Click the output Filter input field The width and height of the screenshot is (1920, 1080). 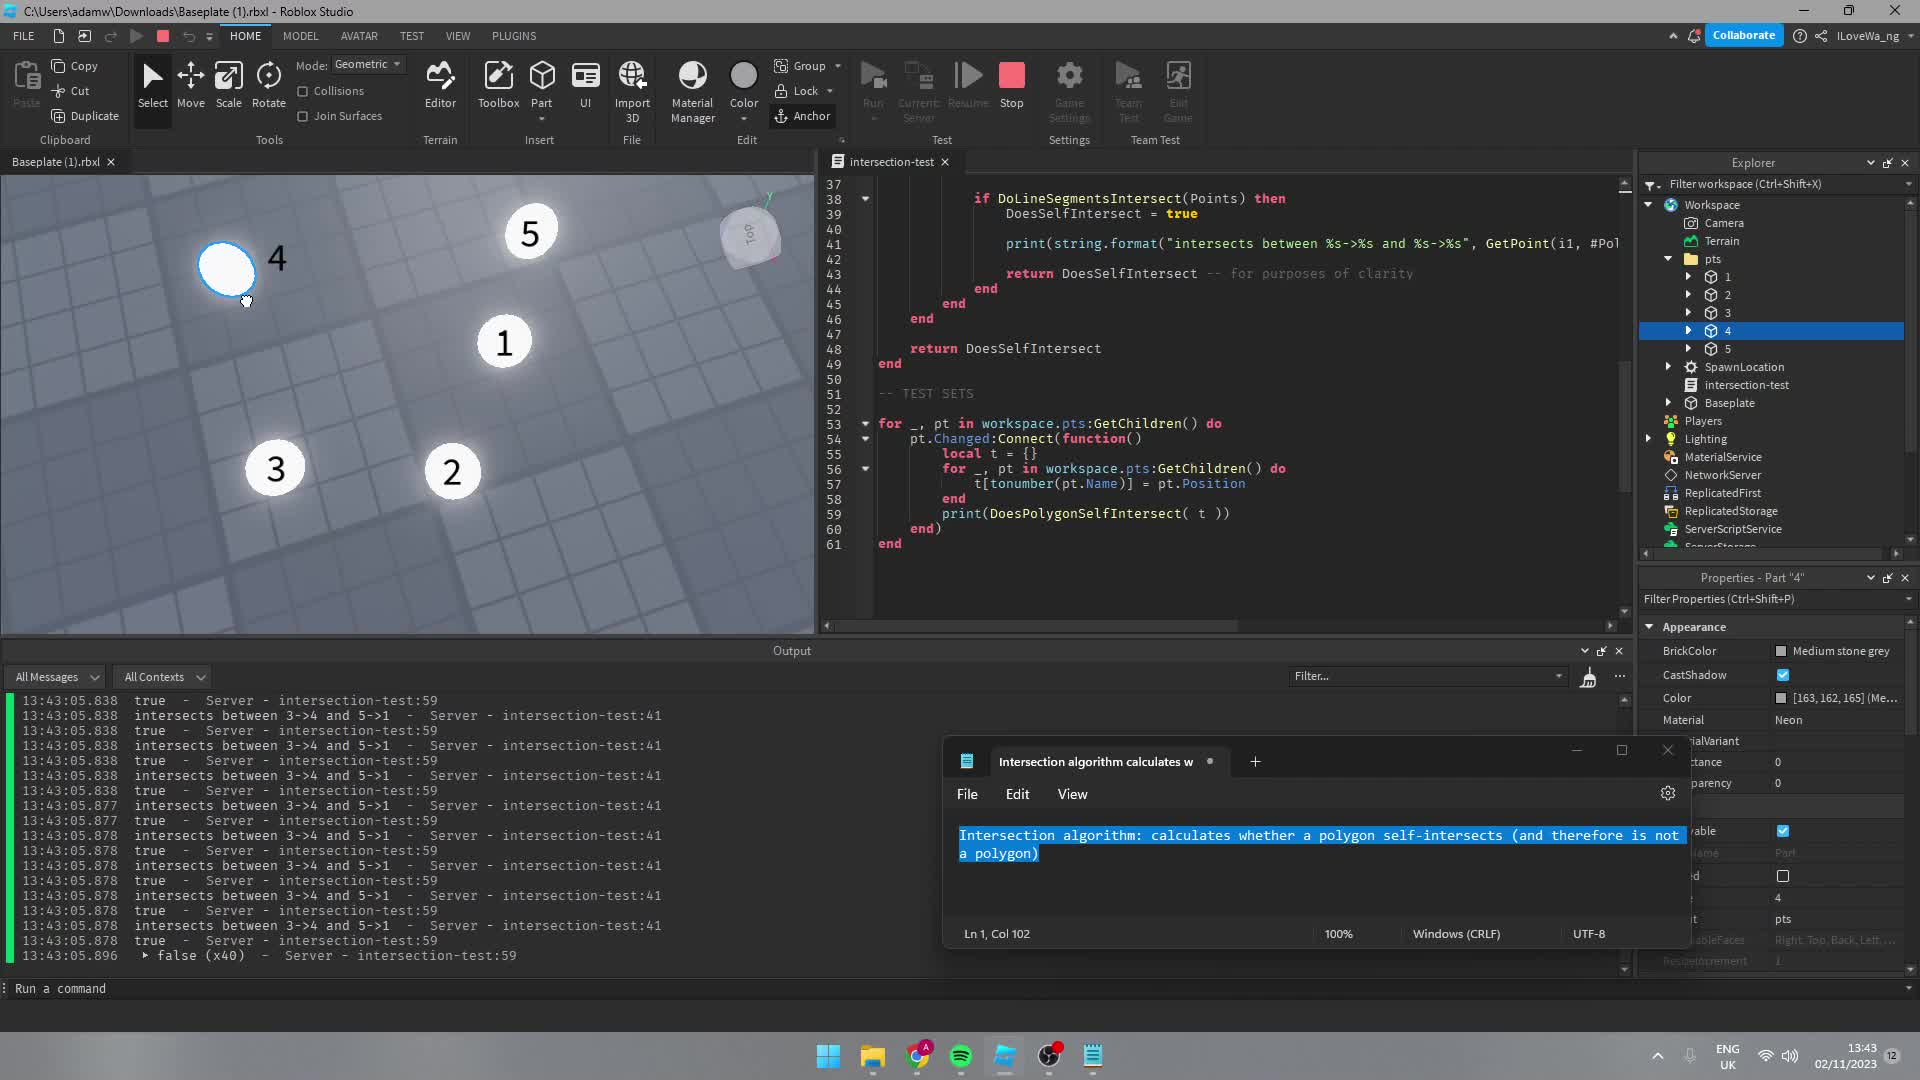(1425, 675)
